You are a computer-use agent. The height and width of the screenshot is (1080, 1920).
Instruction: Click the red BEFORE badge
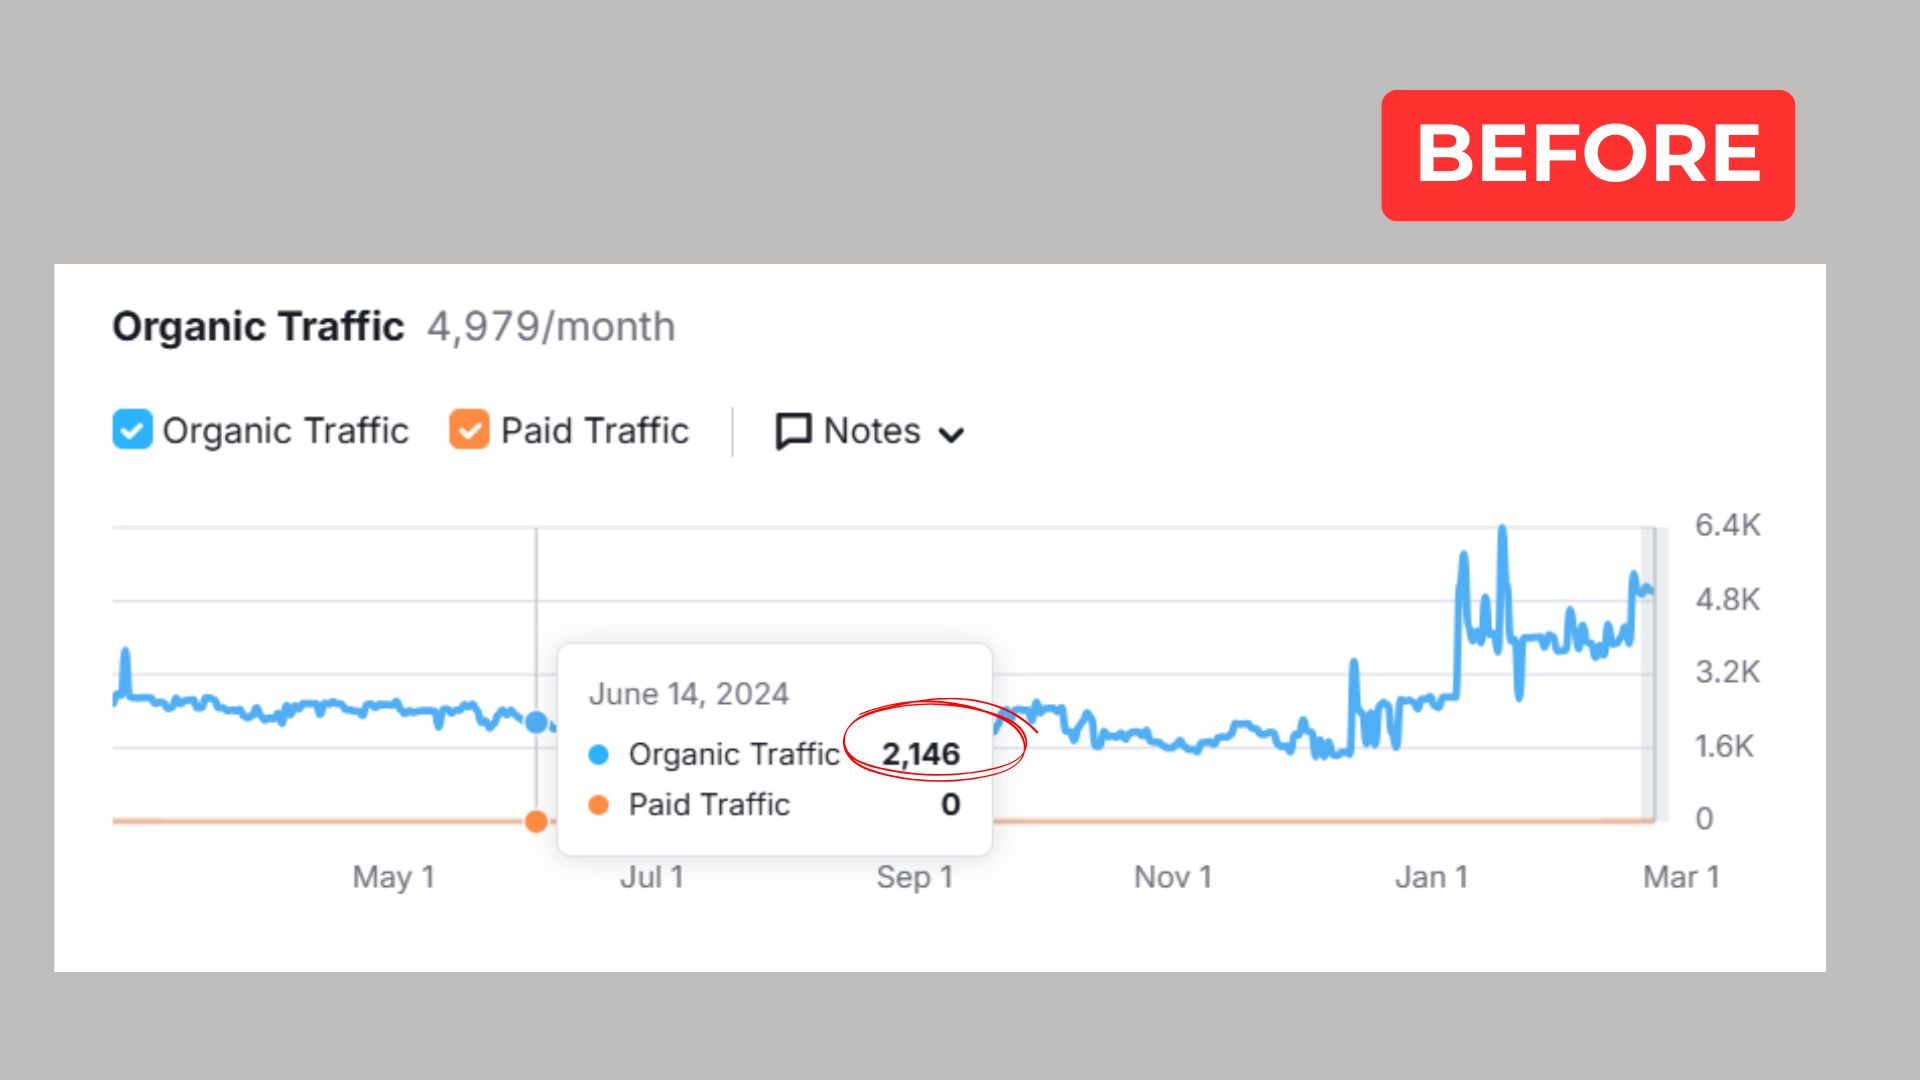1587,155
